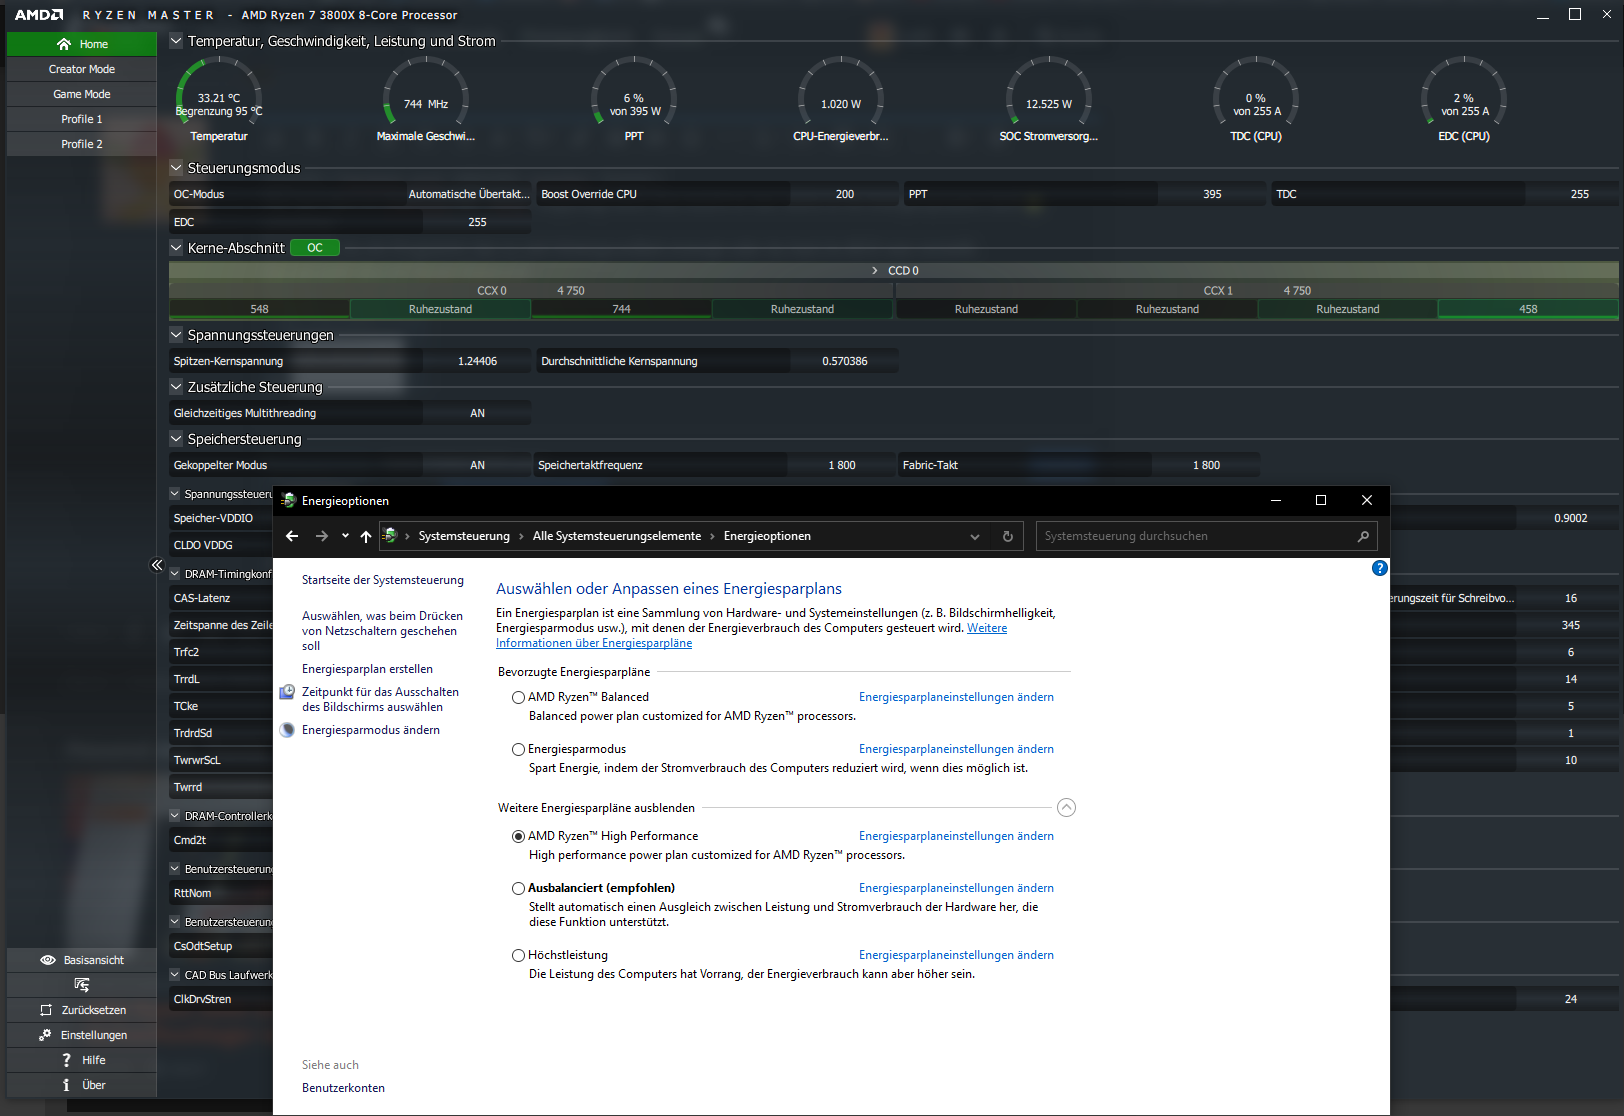Open address bar history dropdown
Screen dimensions: 1624x1116
point(975,537)
